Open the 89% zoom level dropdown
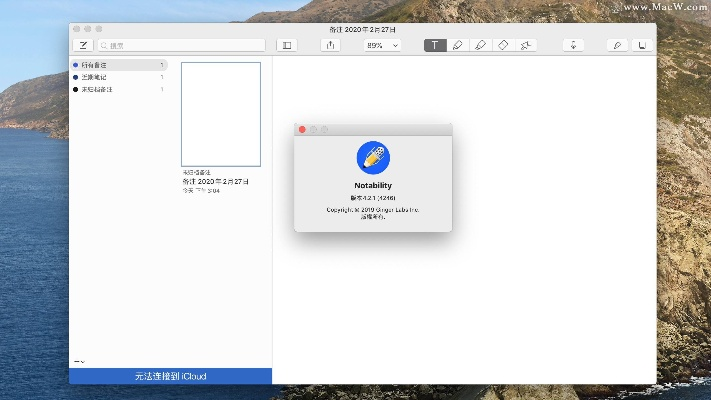The height and width of the screenshot is (400, 711). (x=382, y=45)
